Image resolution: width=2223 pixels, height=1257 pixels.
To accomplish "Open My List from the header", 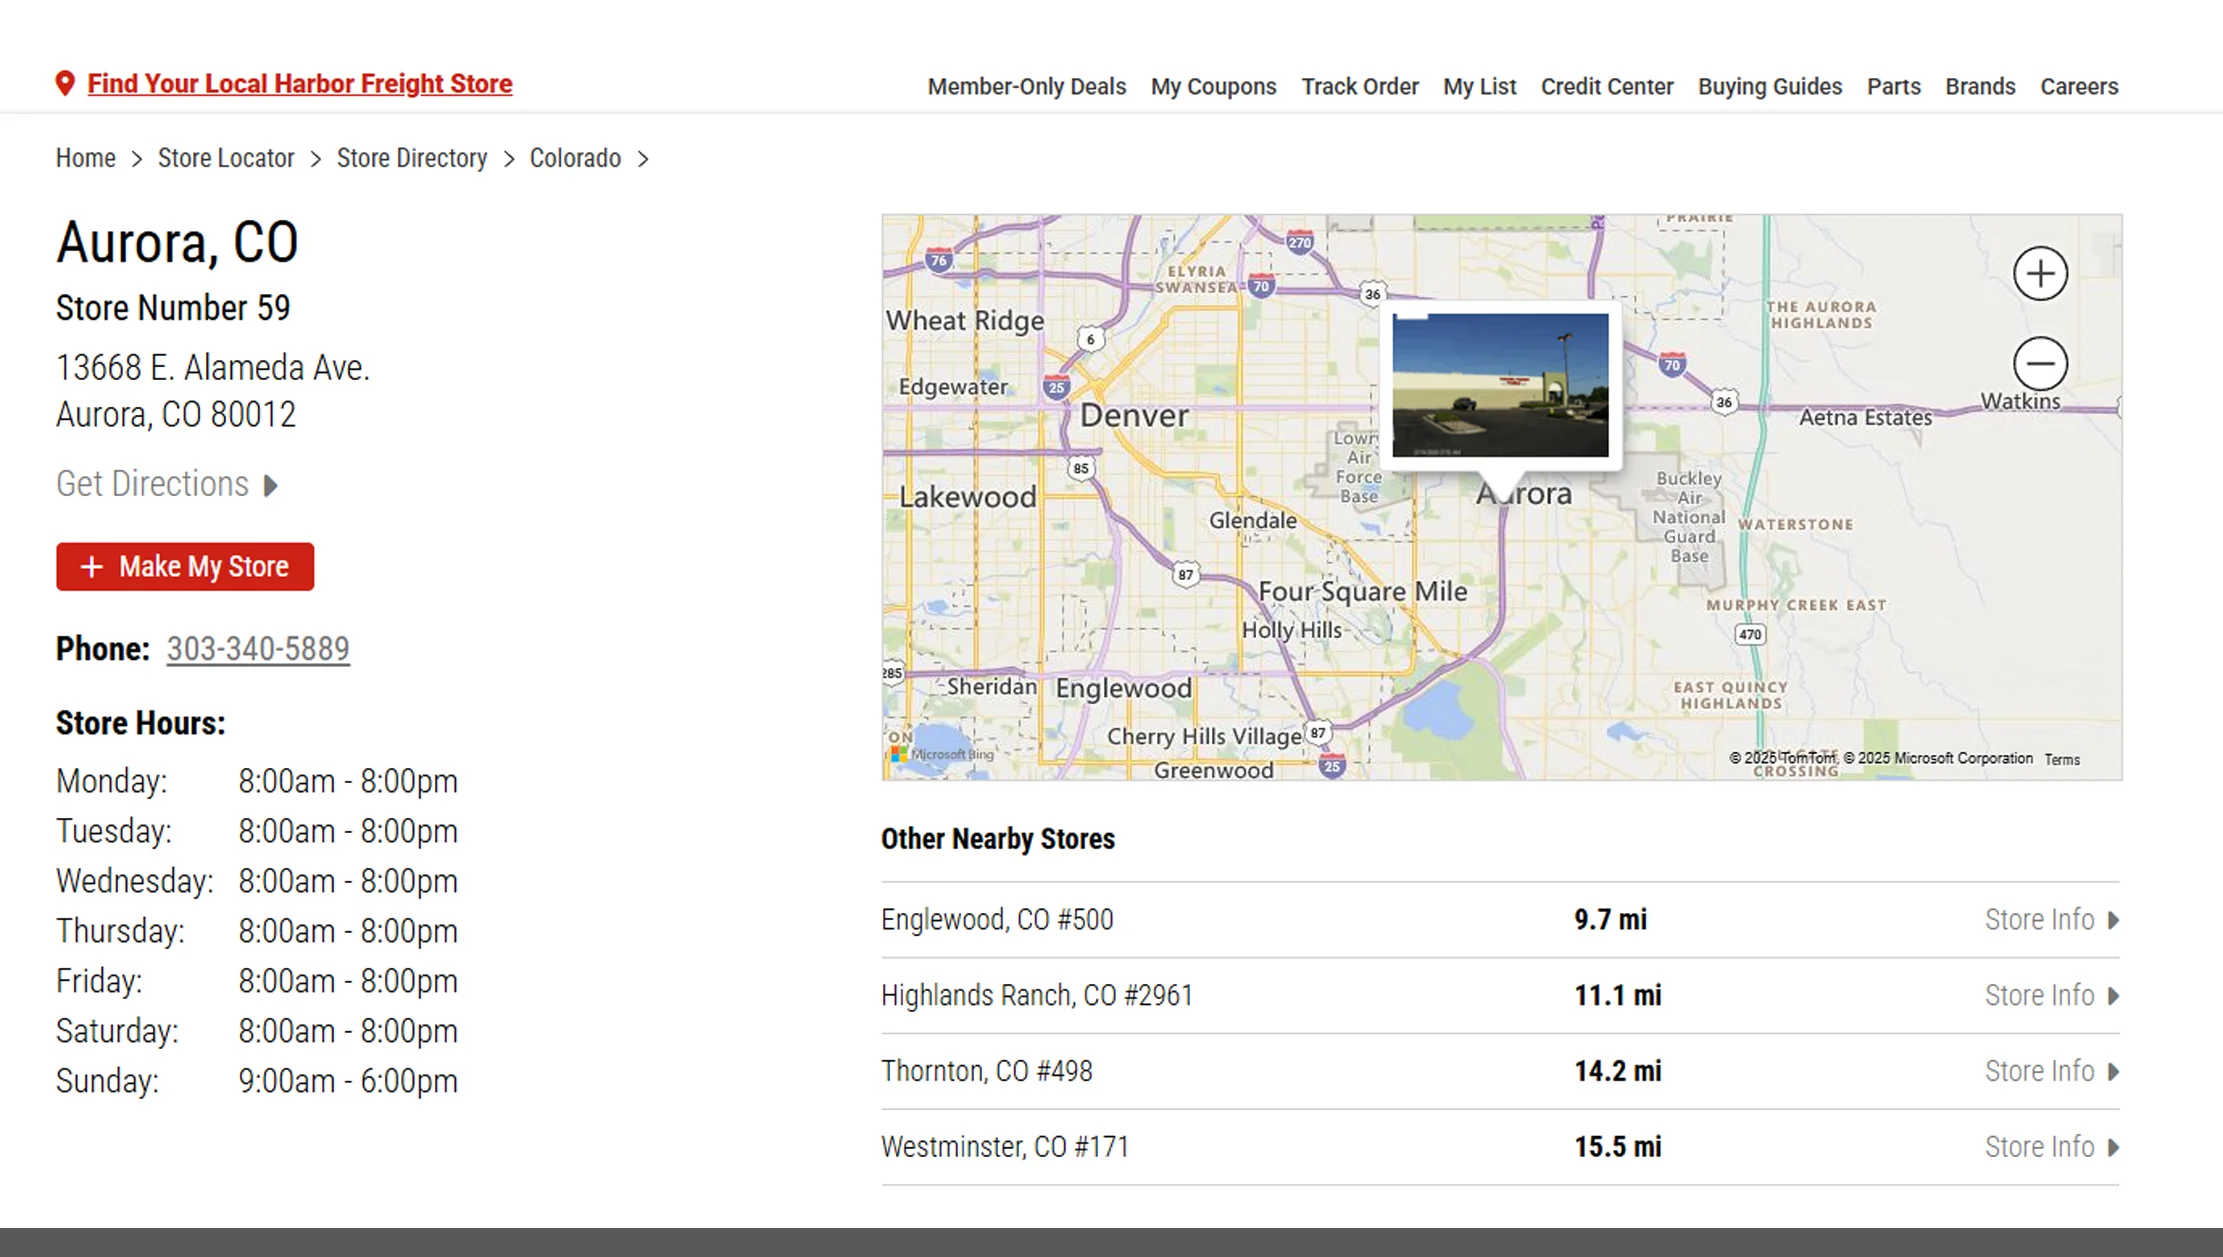I will (1479, 87).
